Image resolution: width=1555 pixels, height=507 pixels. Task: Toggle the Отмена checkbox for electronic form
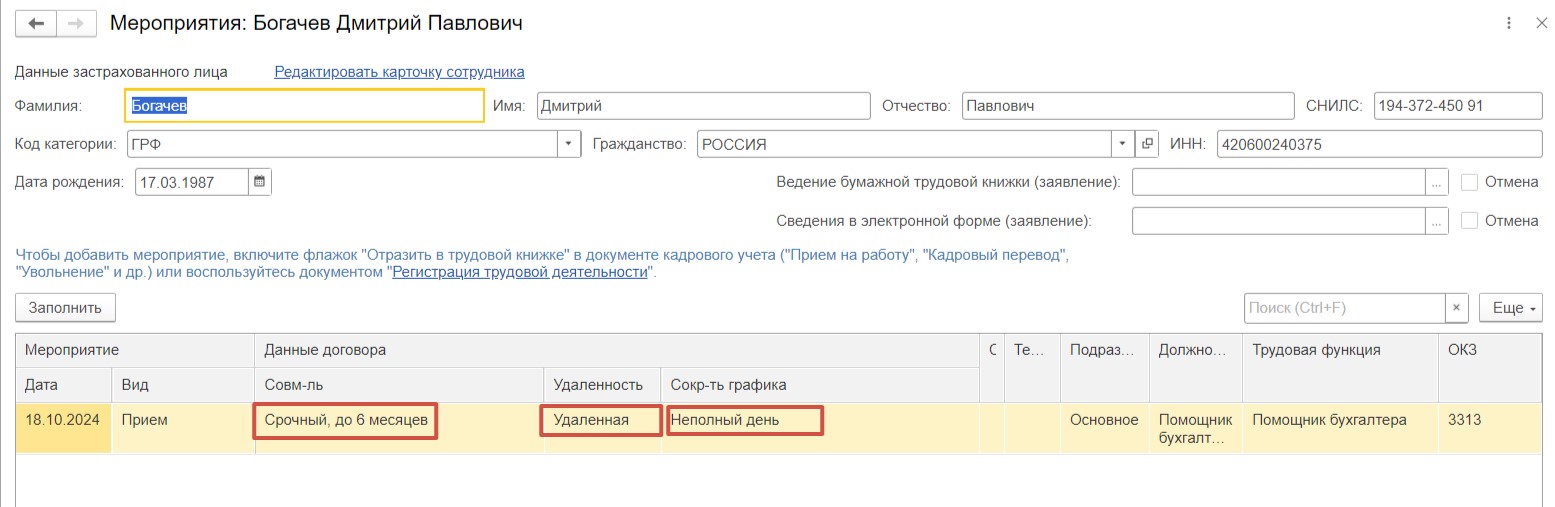1469,220
